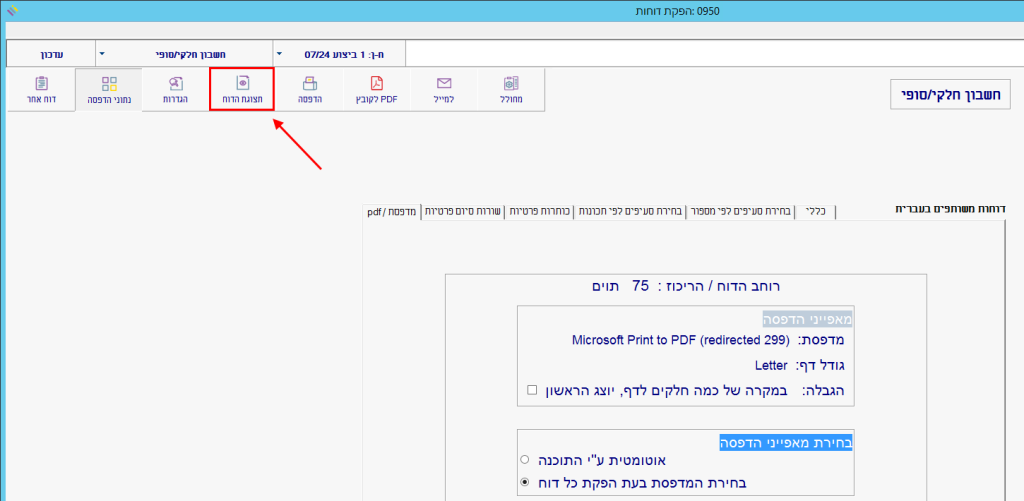Open the report preview (תצוגת הדוח)
The image size is (1024, 501).
(241, 90)
